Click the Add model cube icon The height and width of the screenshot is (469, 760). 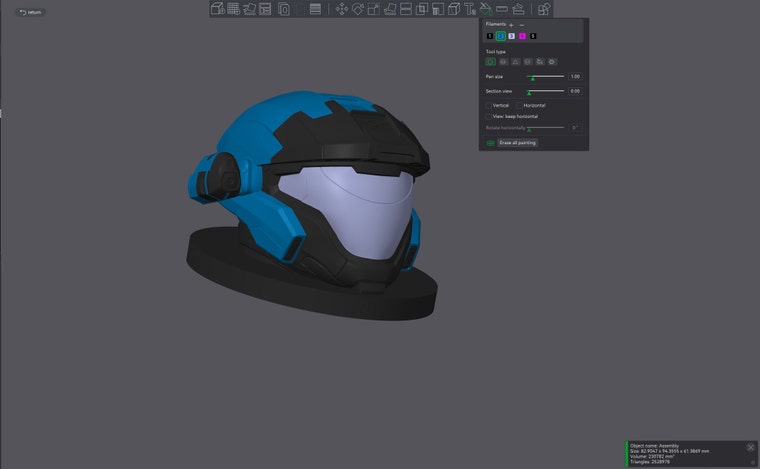coord(218,9)
